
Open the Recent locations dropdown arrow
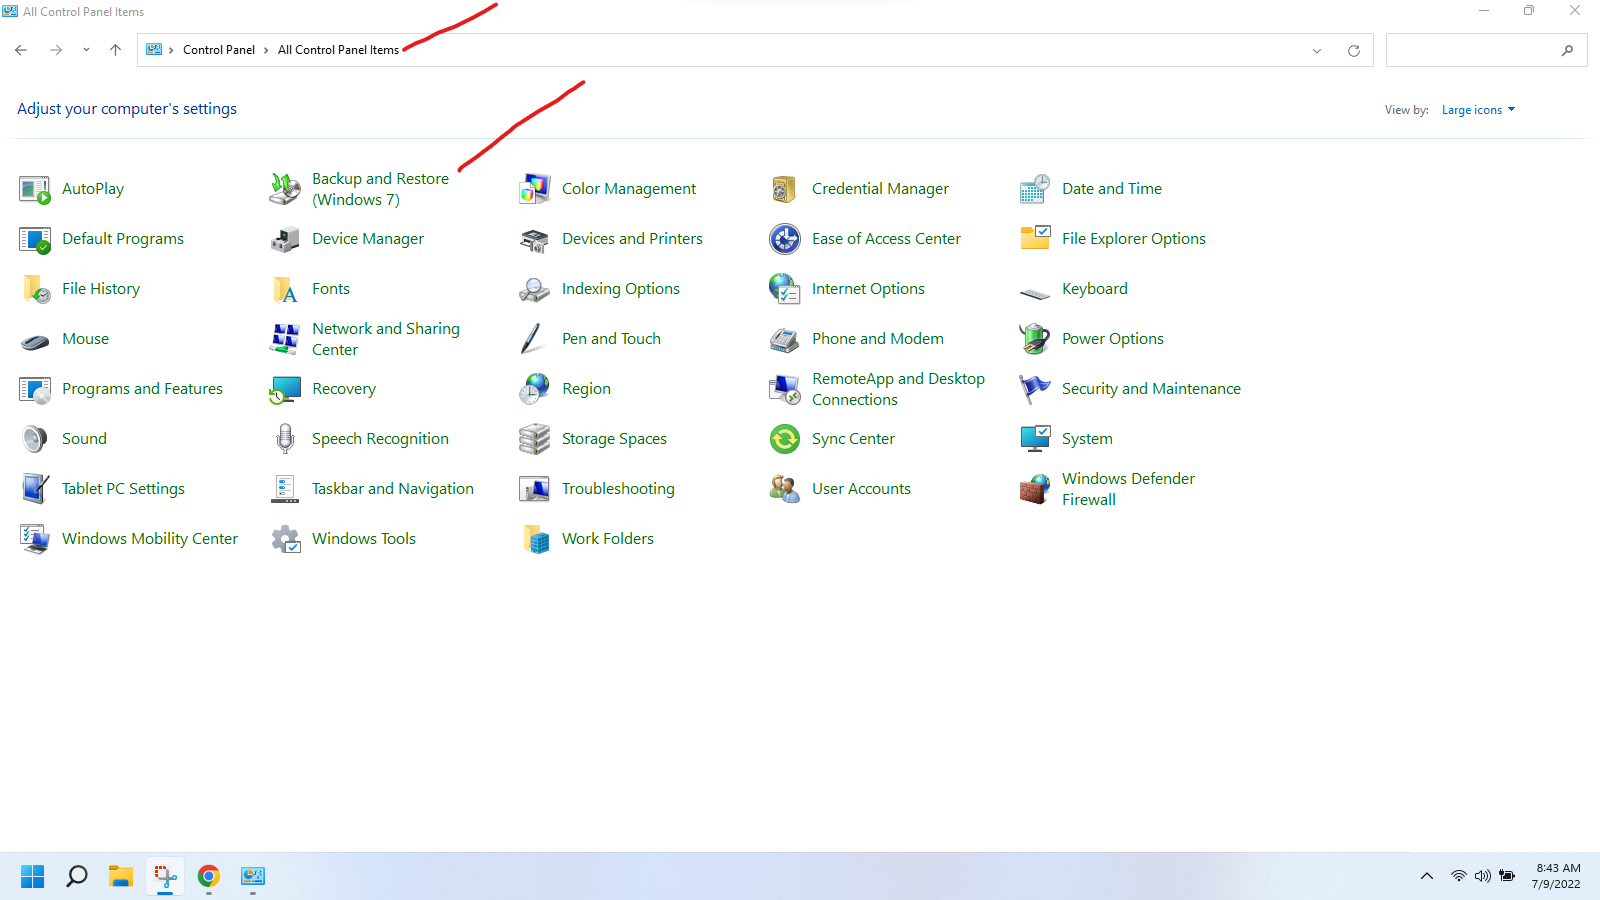pyautogui.click(x=86, y=50)
